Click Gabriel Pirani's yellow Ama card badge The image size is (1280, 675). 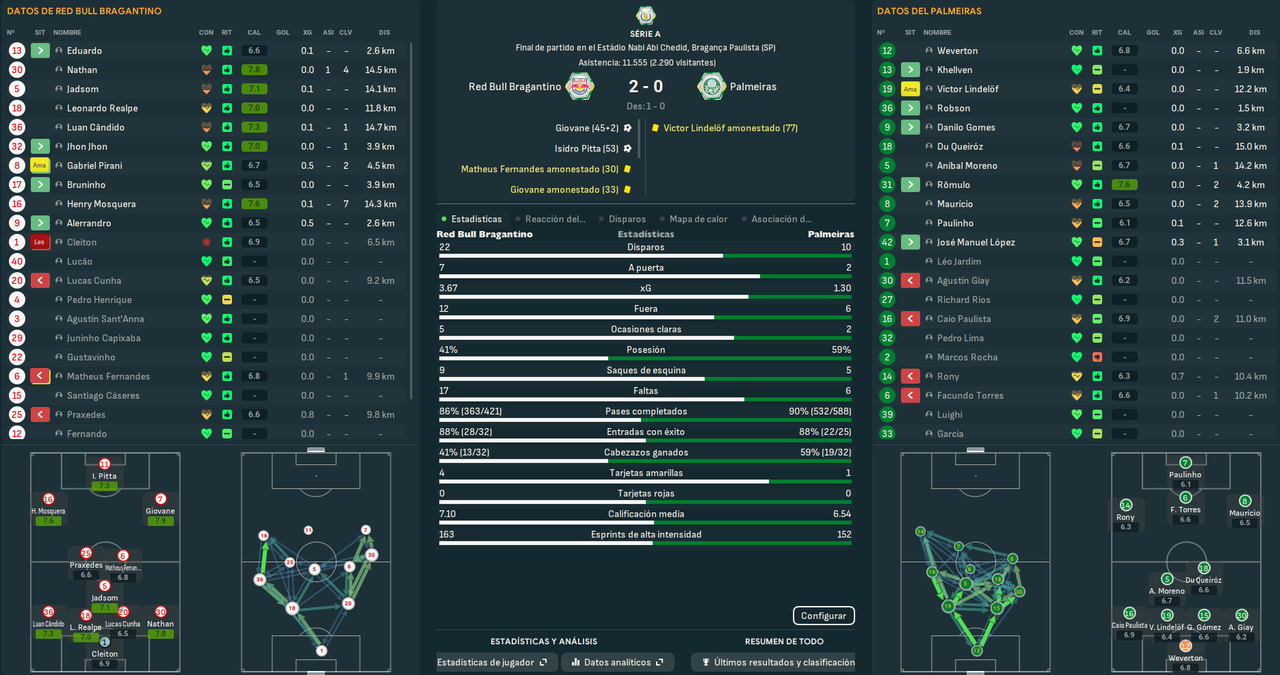[x=40, y=165]
